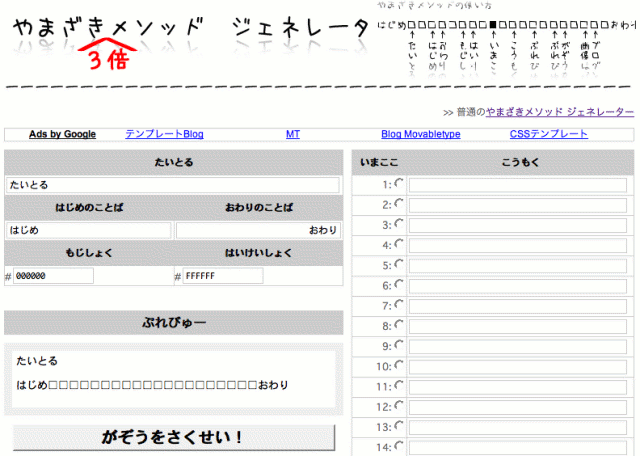Select the いまここ radio button for row 10
This screenshot has width=640, height=456.
400,385
